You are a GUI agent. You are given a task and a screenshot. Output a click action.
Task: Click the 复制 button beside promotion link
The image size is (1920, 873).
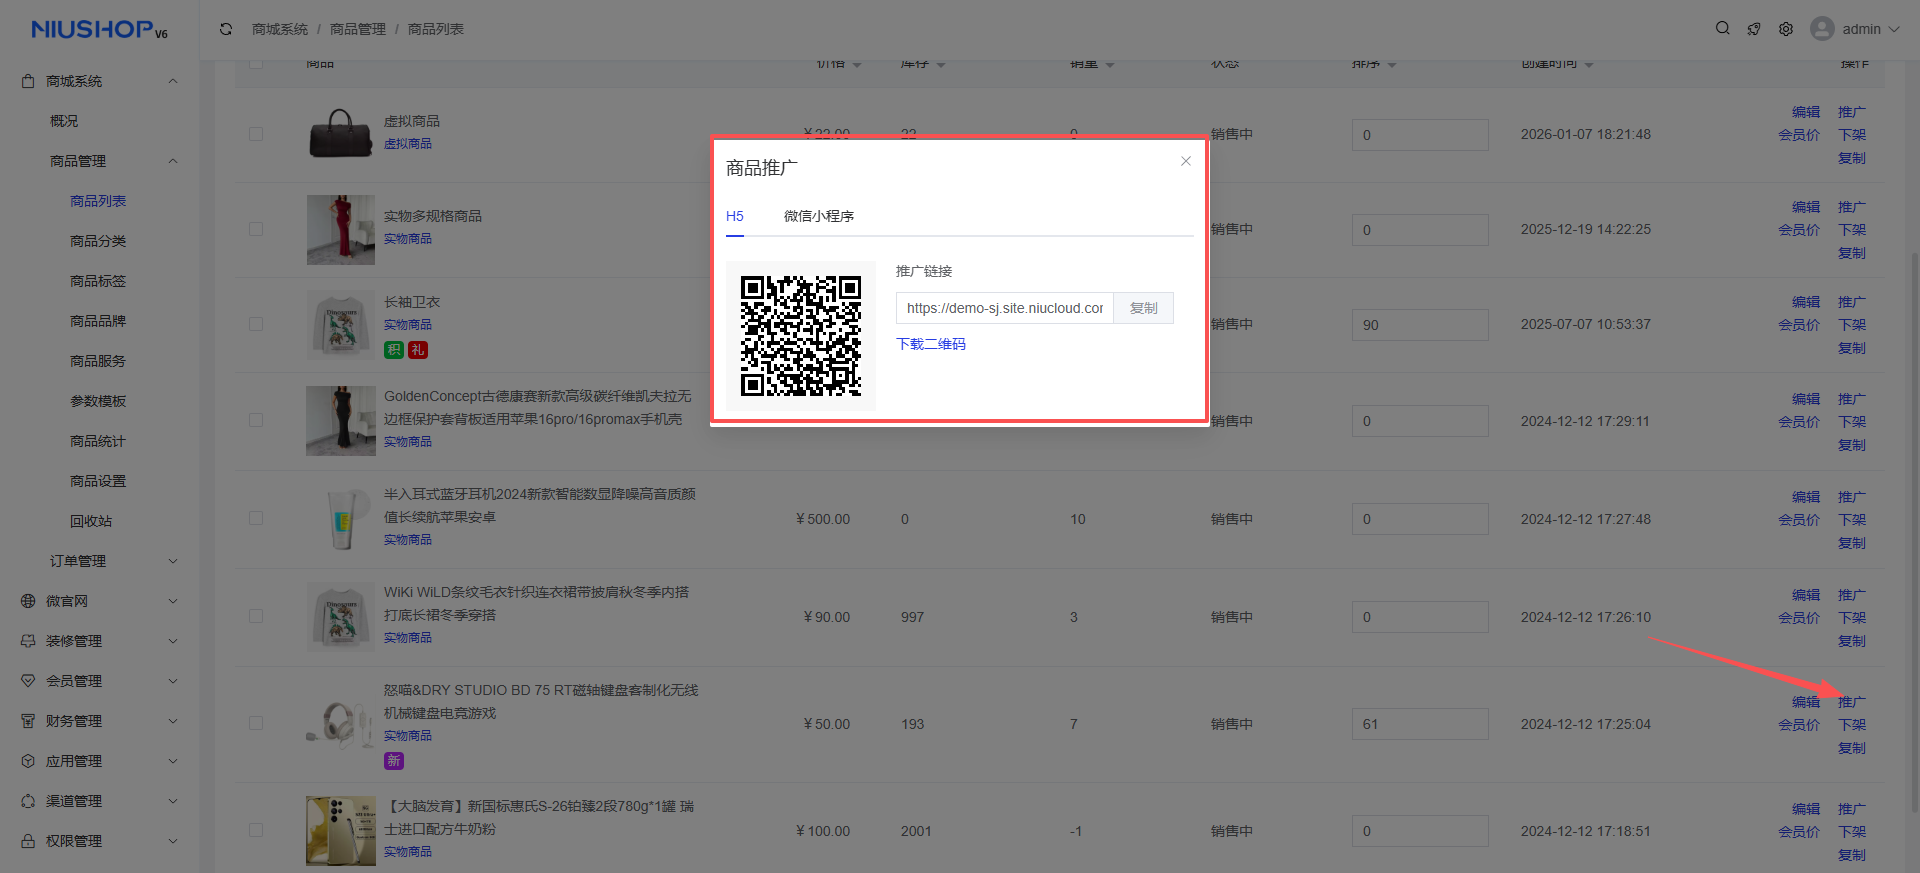pos(1143,308)
